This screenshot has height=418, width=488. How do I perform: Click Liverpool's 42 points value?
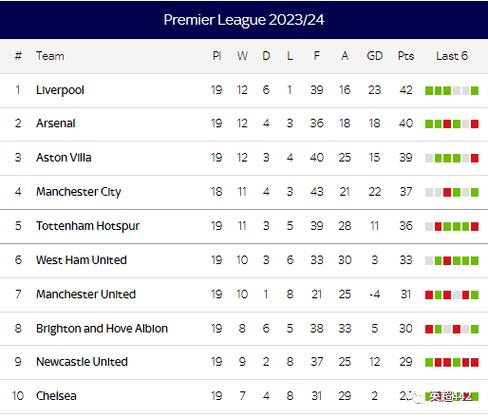[406, 90]
